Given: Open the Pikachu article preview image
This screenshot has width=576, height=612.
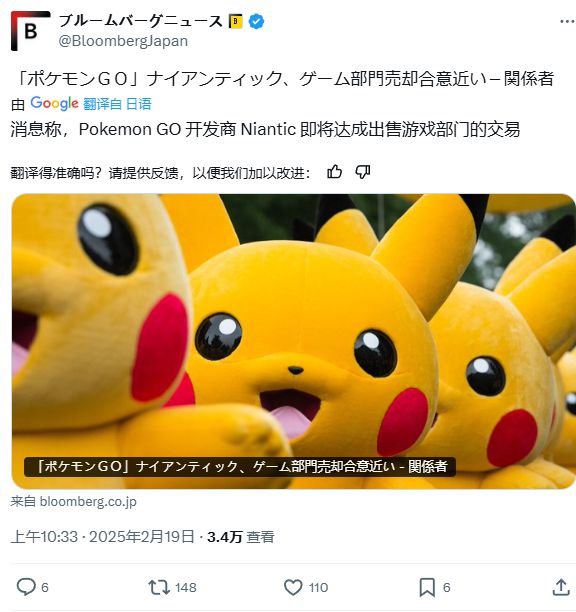Looking at the screenshot, I should coord(293,341).
